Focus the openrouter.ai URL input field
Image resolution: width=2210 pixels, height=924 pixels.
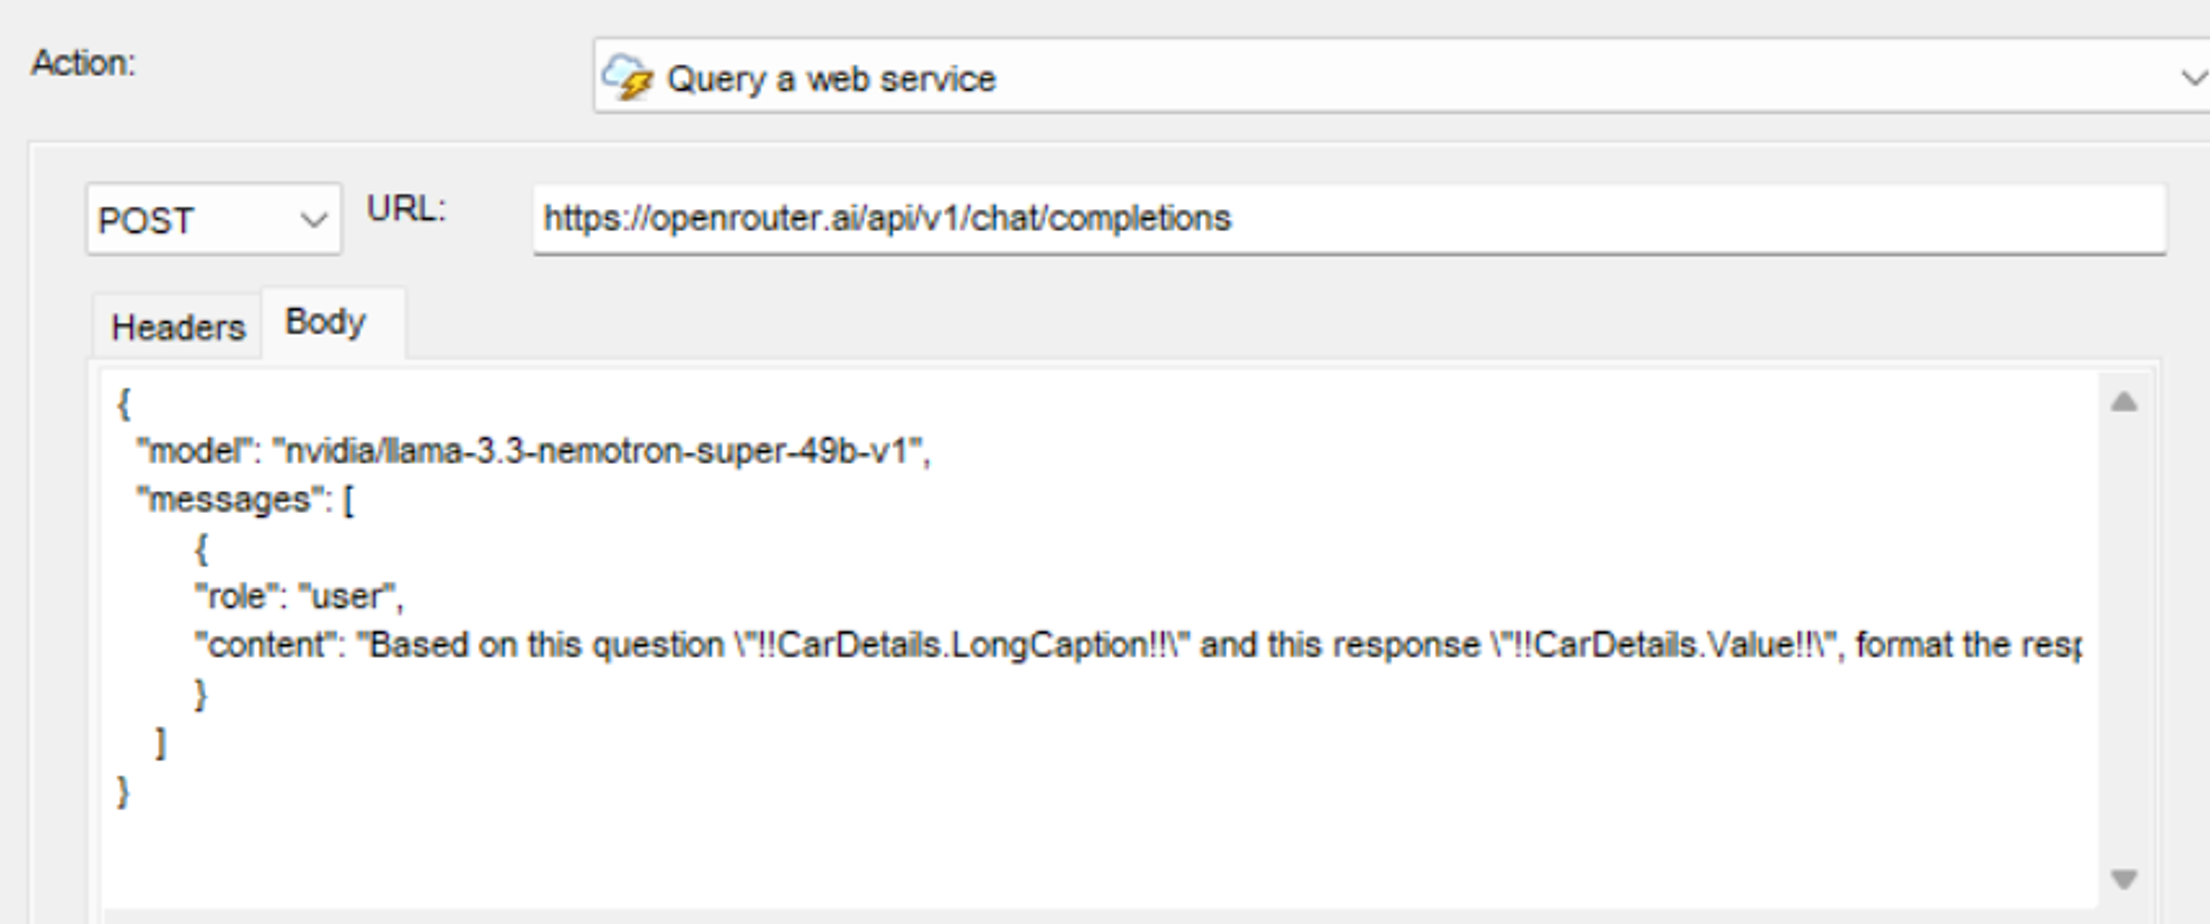(x=1349, y=219)
